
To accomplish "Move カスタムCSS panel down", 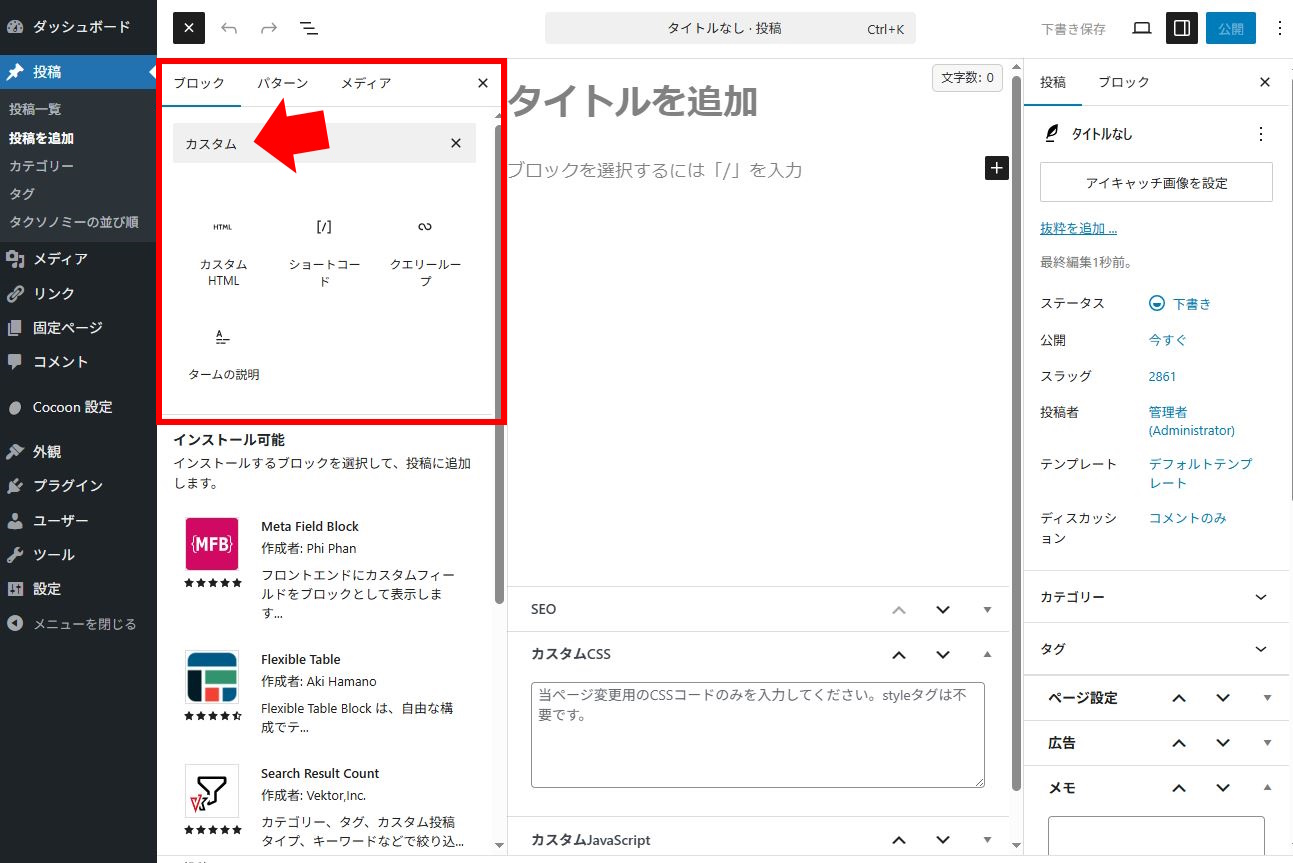I will [x=943, y=655].
